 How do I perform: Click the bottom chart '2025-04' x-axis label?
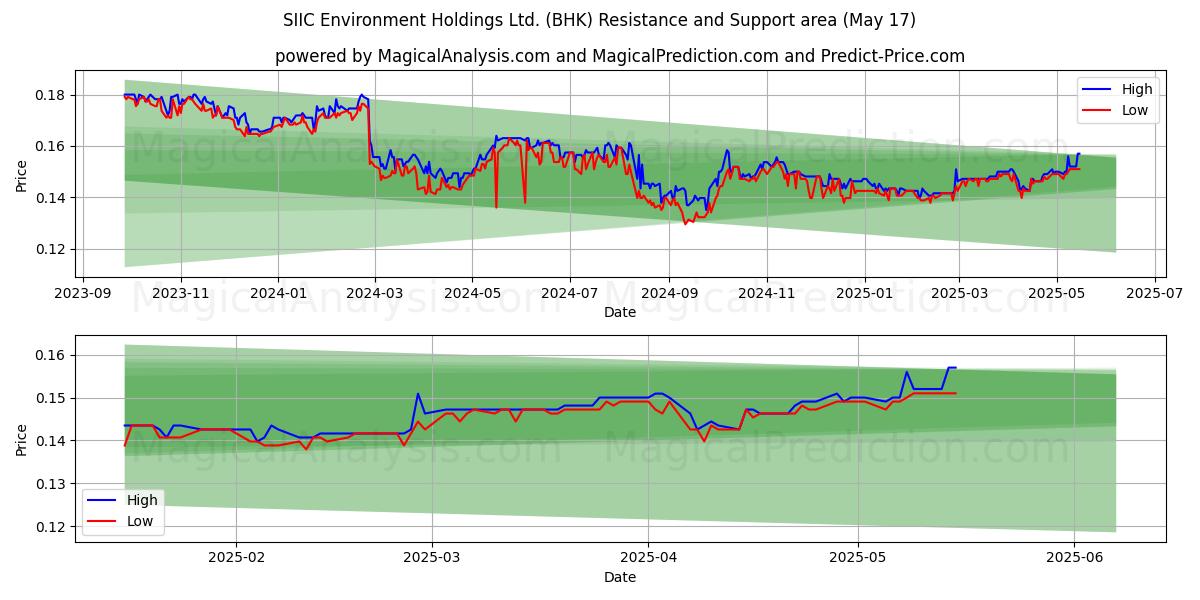[x=648, y=559]
